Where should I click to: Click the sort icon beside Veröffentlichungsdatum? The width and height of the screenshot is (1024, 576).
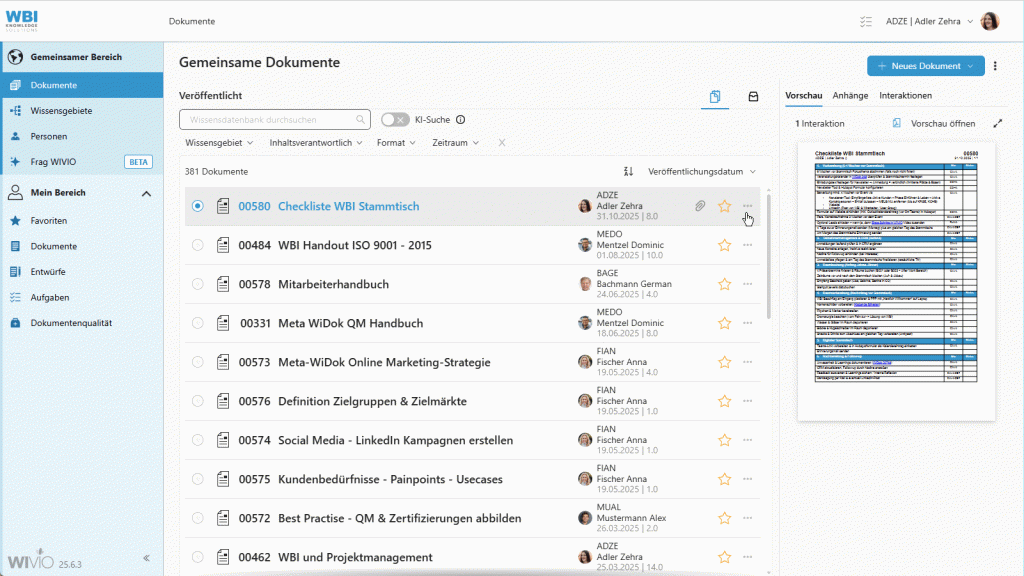pyautogui.click(x=628, y=172)
